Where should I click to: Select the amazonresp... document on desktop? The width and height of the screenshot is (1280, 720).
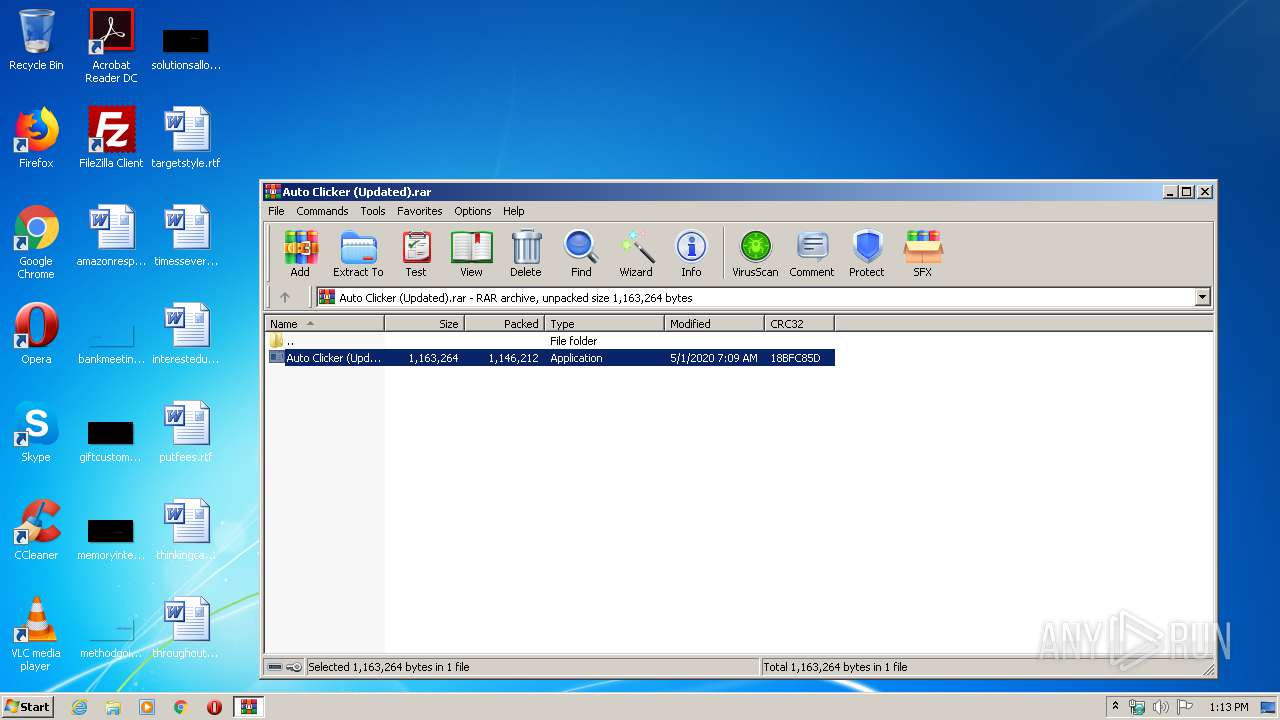(111, 236)
